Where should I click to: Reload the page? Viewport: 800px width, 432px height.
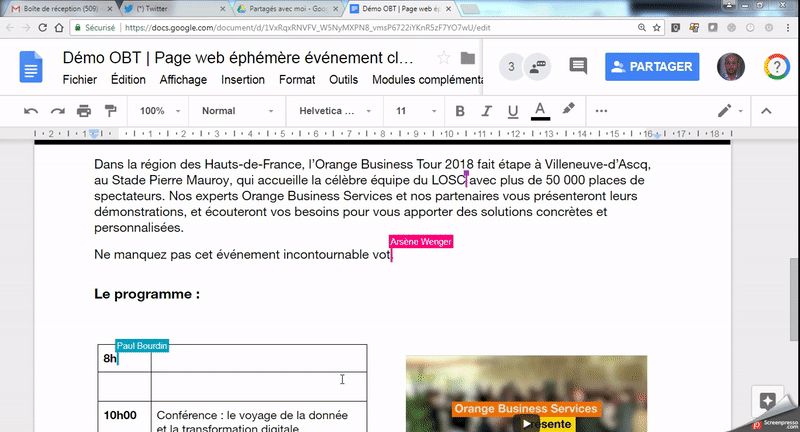(43, 28)
